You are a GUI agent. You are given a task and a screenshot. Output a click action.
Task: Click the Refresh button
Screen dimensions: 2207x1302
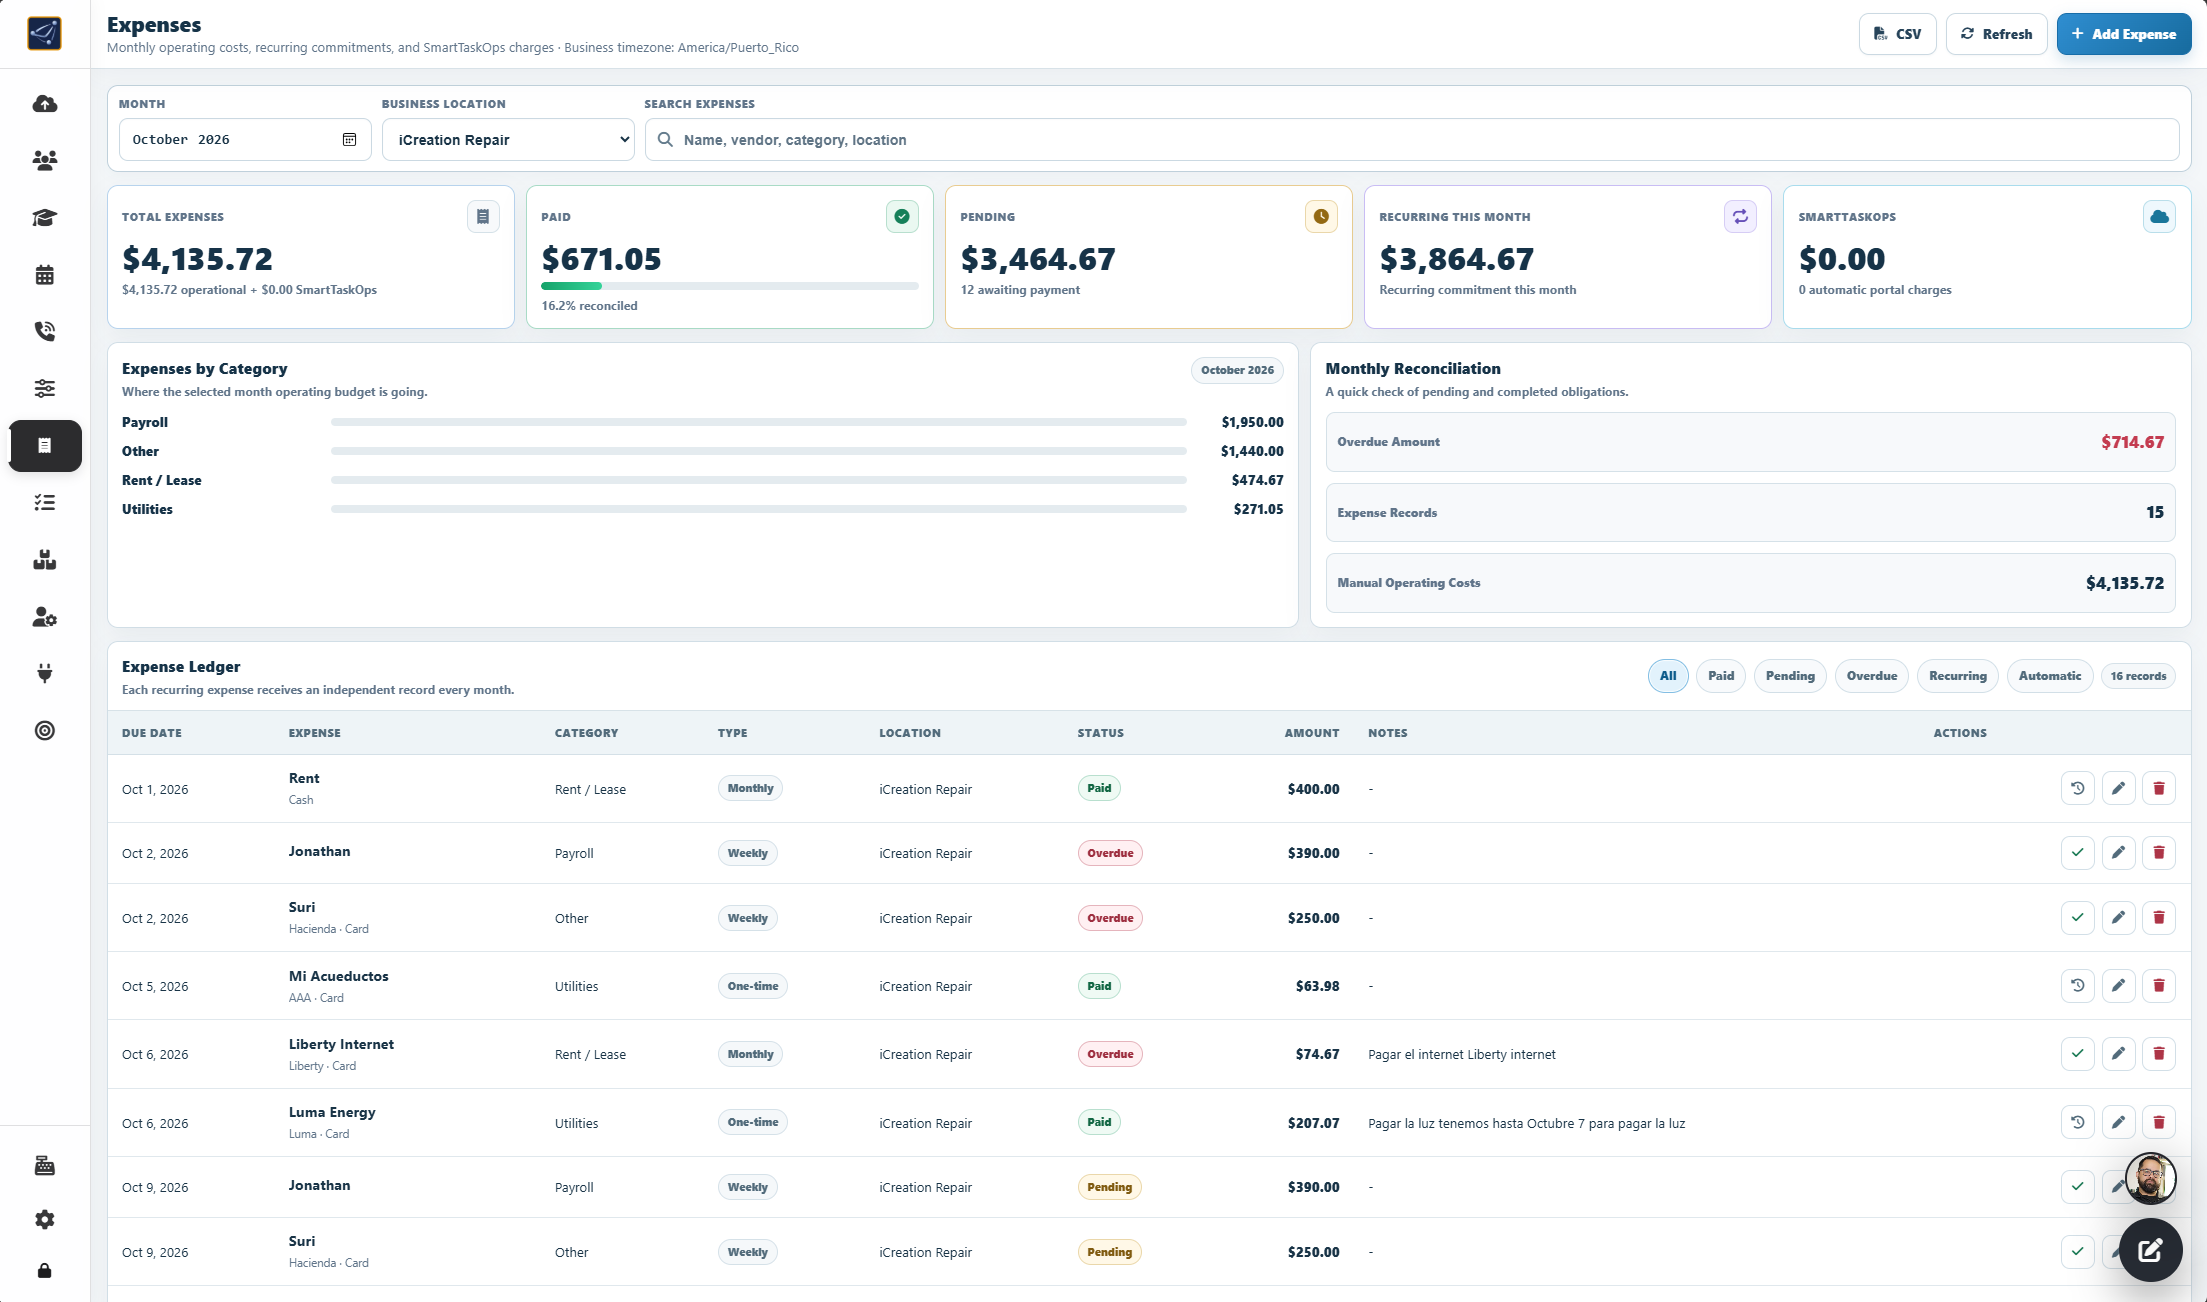click(1996, 34)
